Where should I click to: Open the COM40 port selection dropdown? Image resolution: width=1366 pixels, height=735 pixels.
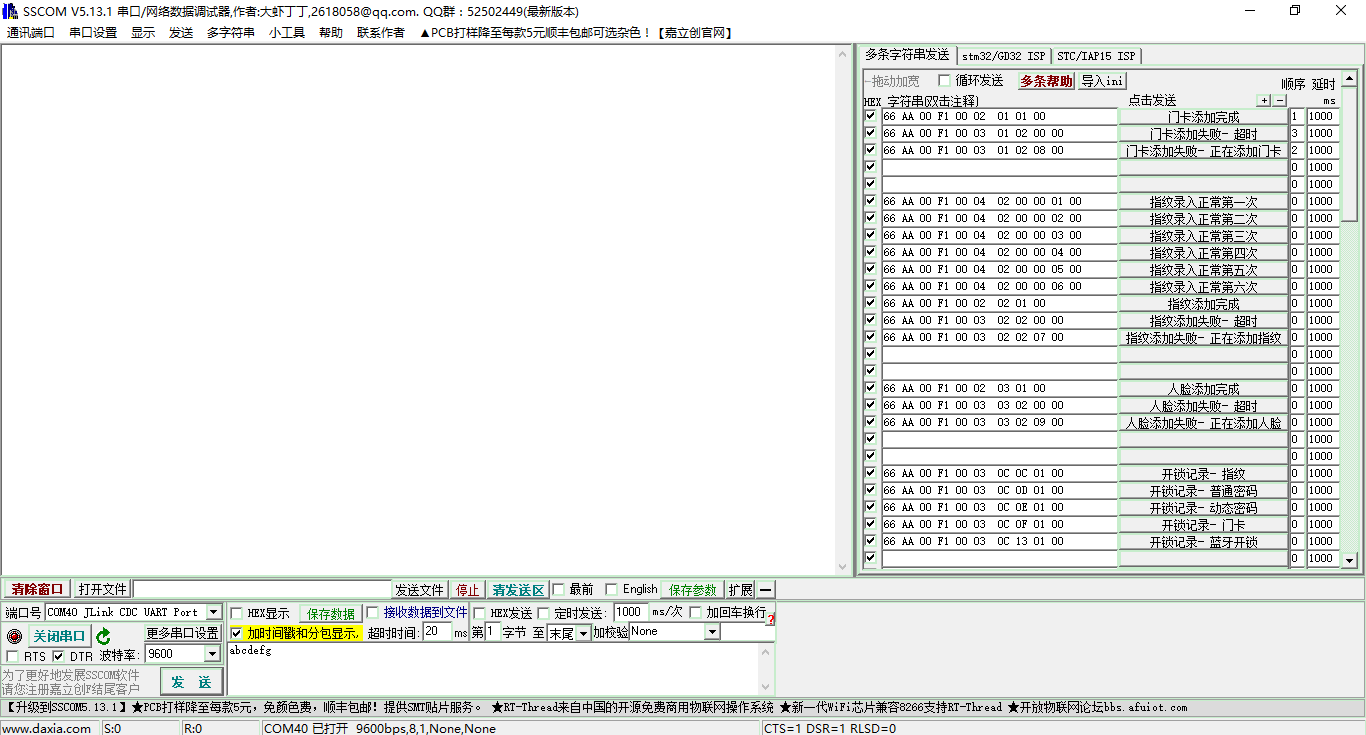point(214,612)
